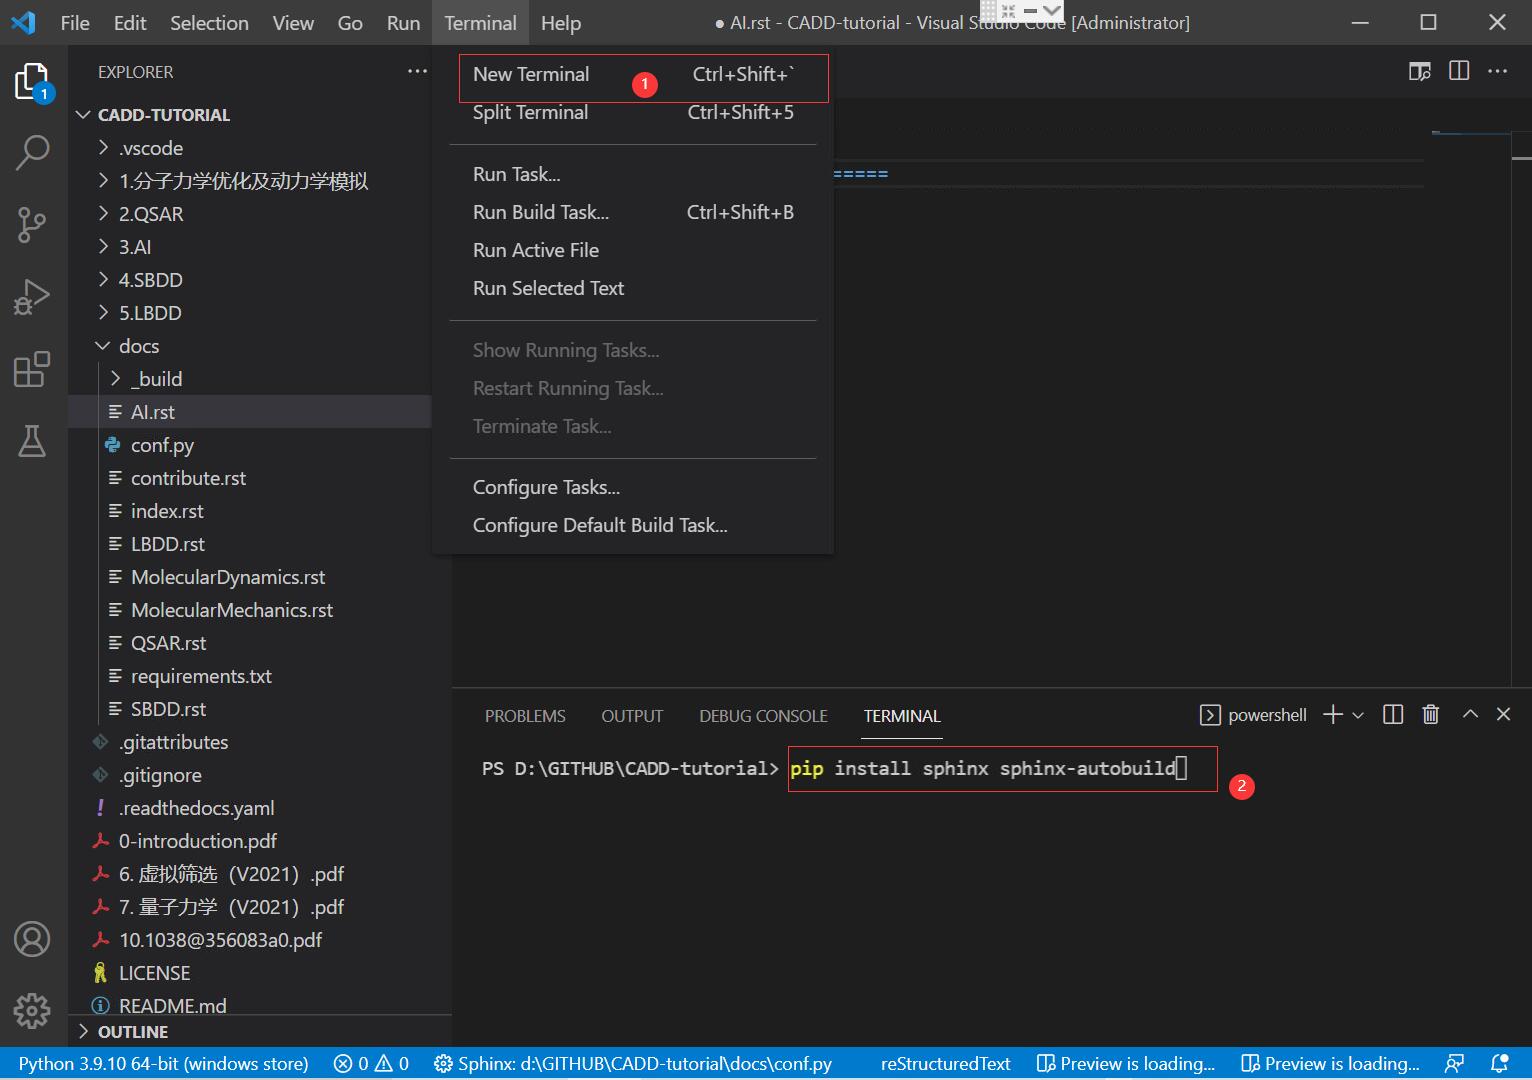Viewport: 1532px width, 1080px height.
Task: Open index.rst file
Action: click(250, 511)
